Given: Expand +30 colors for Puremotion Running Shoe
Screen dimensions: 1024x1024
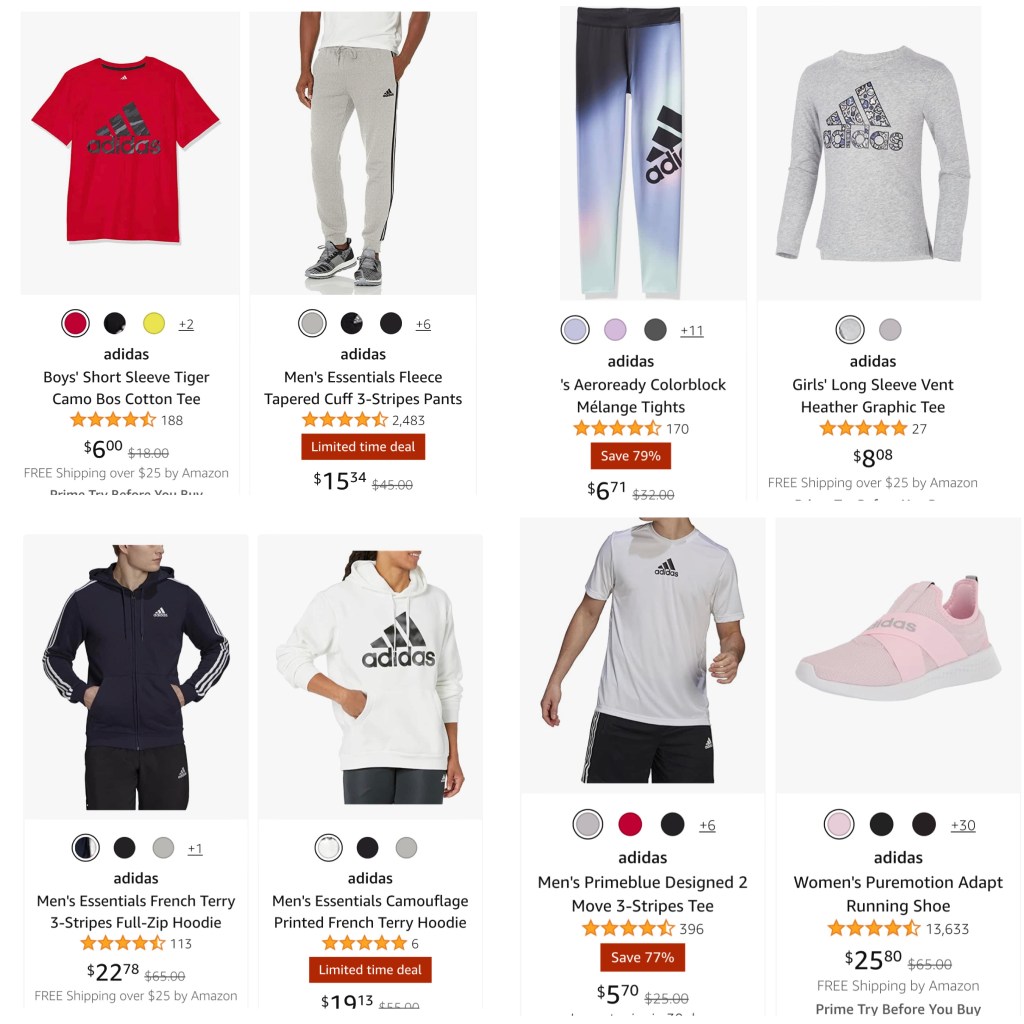Looking at the screenshot, I should 963,825.
